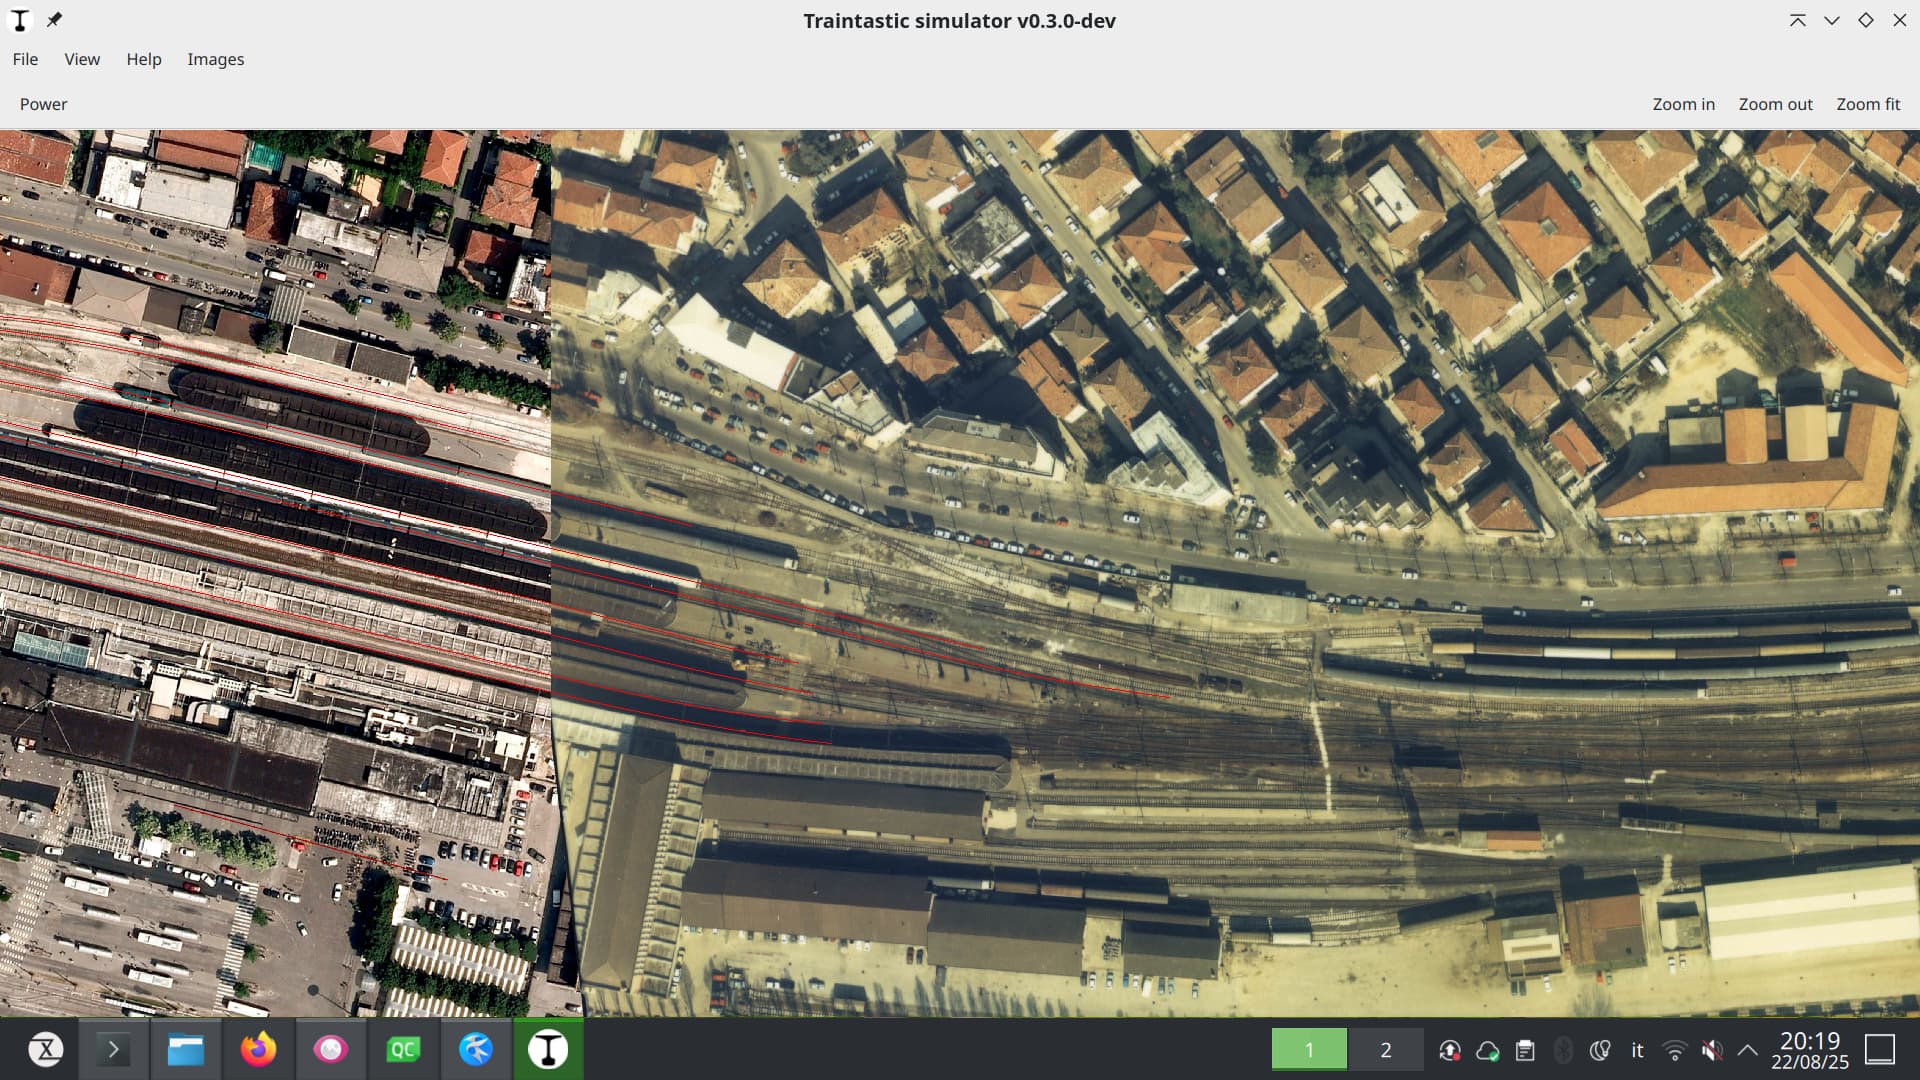The width and height of the screenshot is (1920, 1080).
Task: Click the muted audio volume icon
Action: 1711,1050
